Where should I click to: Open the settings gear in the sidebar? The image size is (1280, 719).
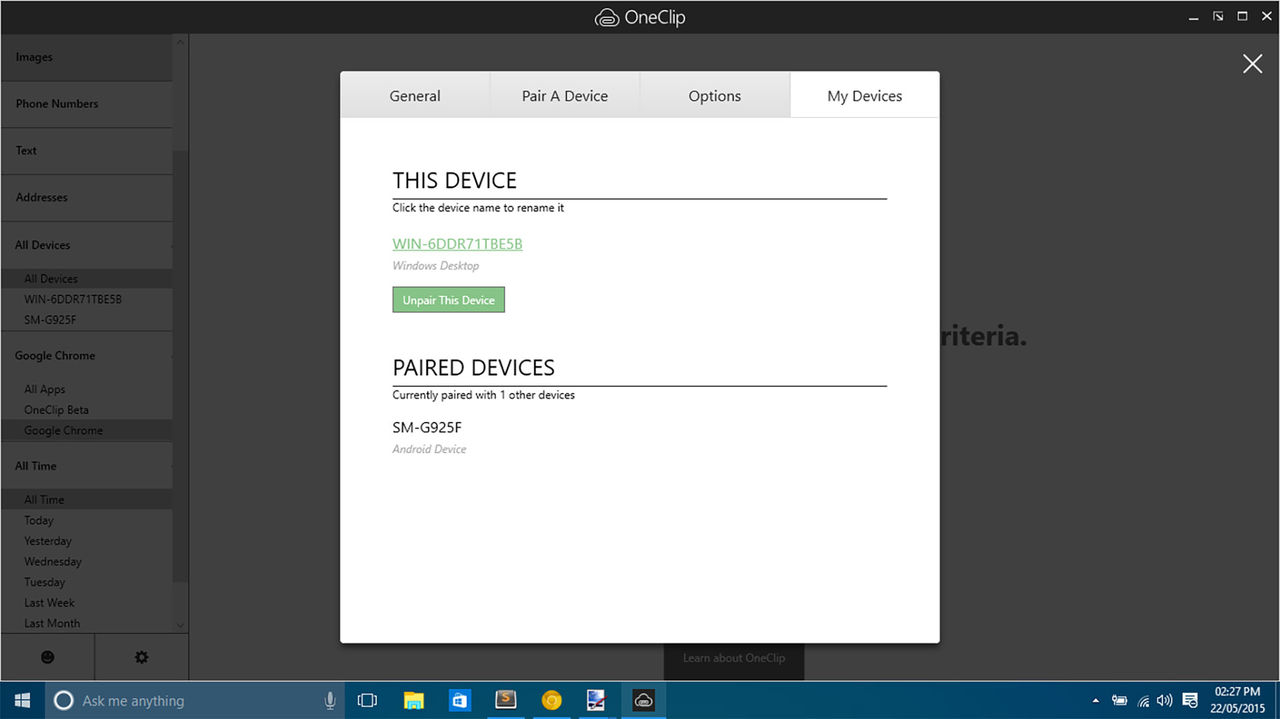[x=141, y=657]
